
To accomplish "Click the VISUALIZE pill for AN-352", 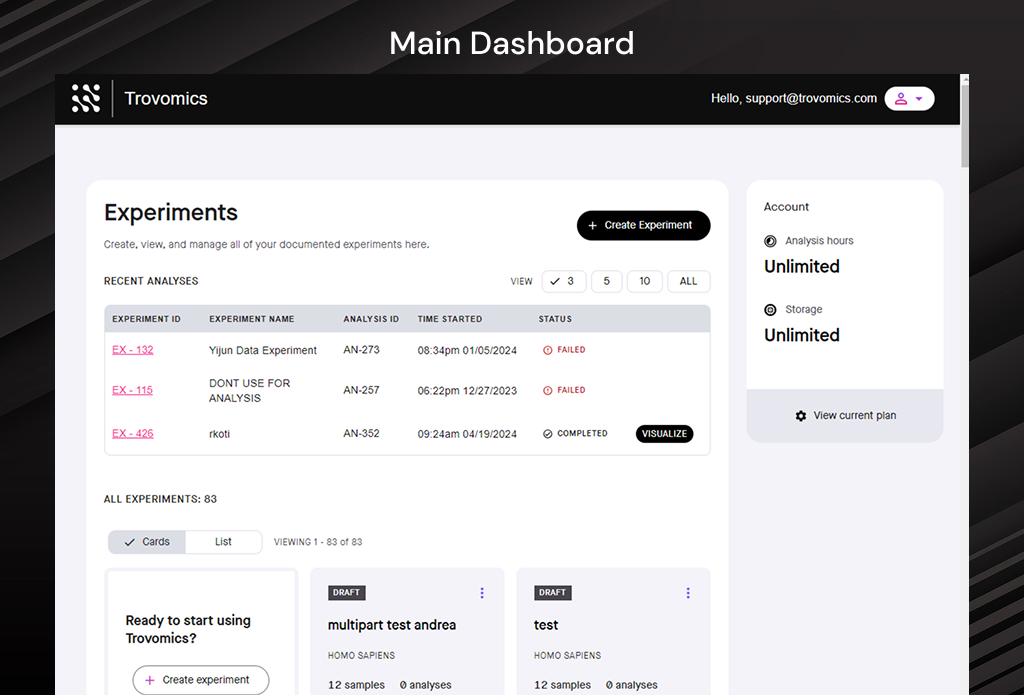I will coord(664,433).
